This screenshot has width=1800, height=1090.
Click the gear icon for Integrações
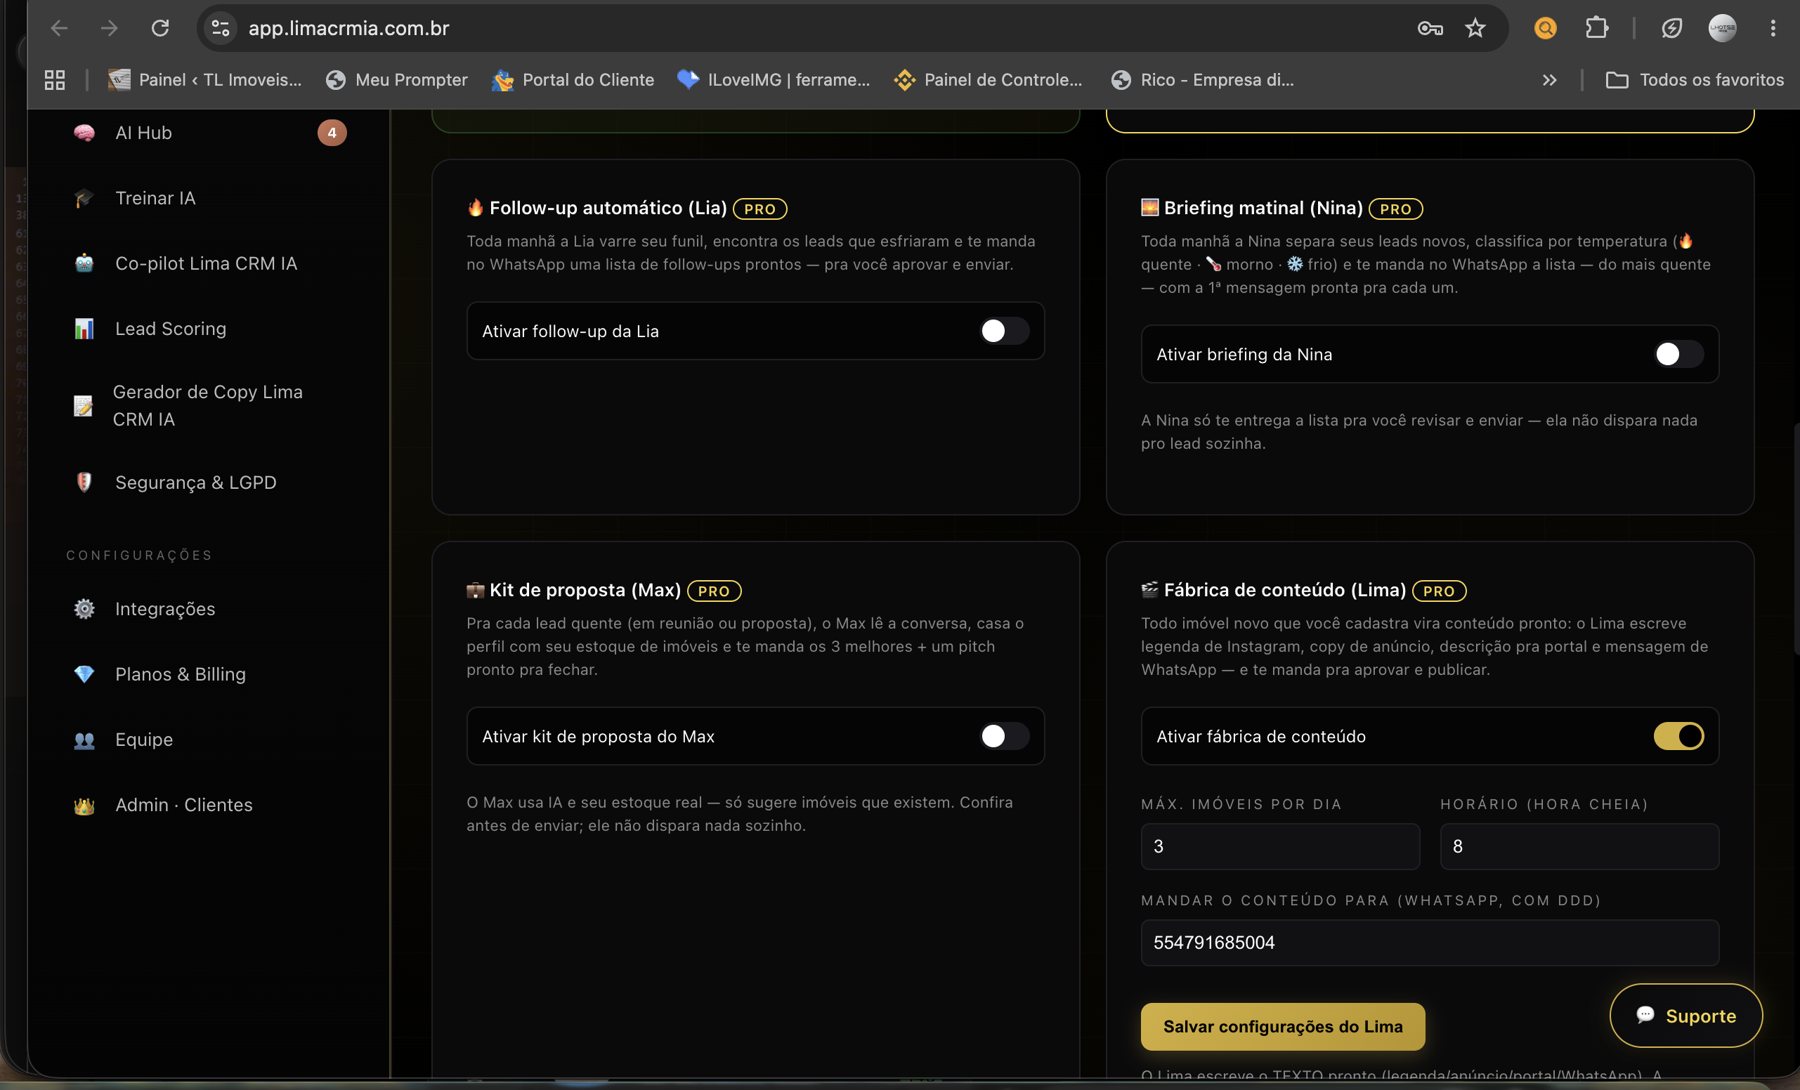pyautogui.click(x=84, y=609)
